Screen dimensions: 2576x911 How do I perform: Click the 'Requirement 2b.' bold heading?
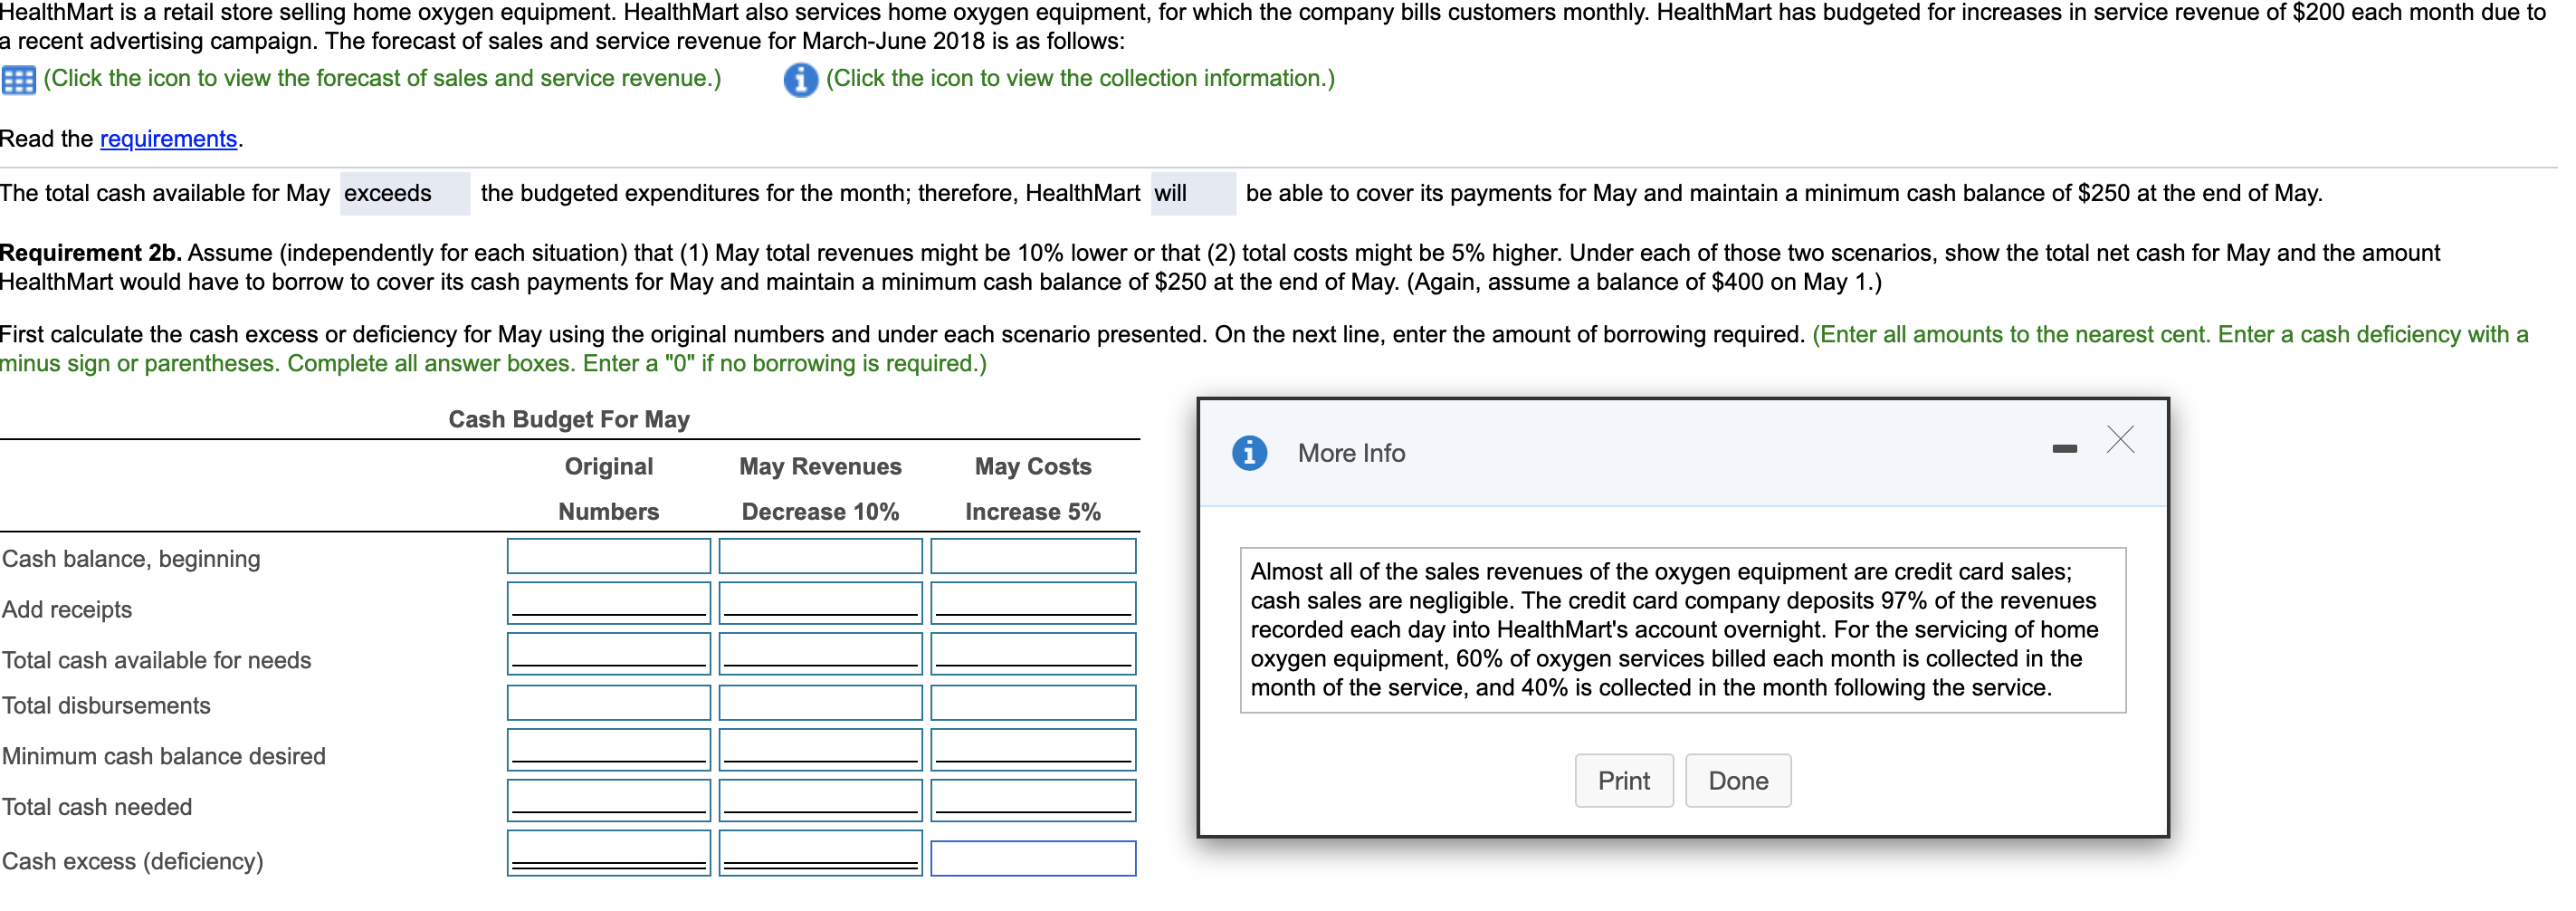pyautogui.click(x=91, y=253)
